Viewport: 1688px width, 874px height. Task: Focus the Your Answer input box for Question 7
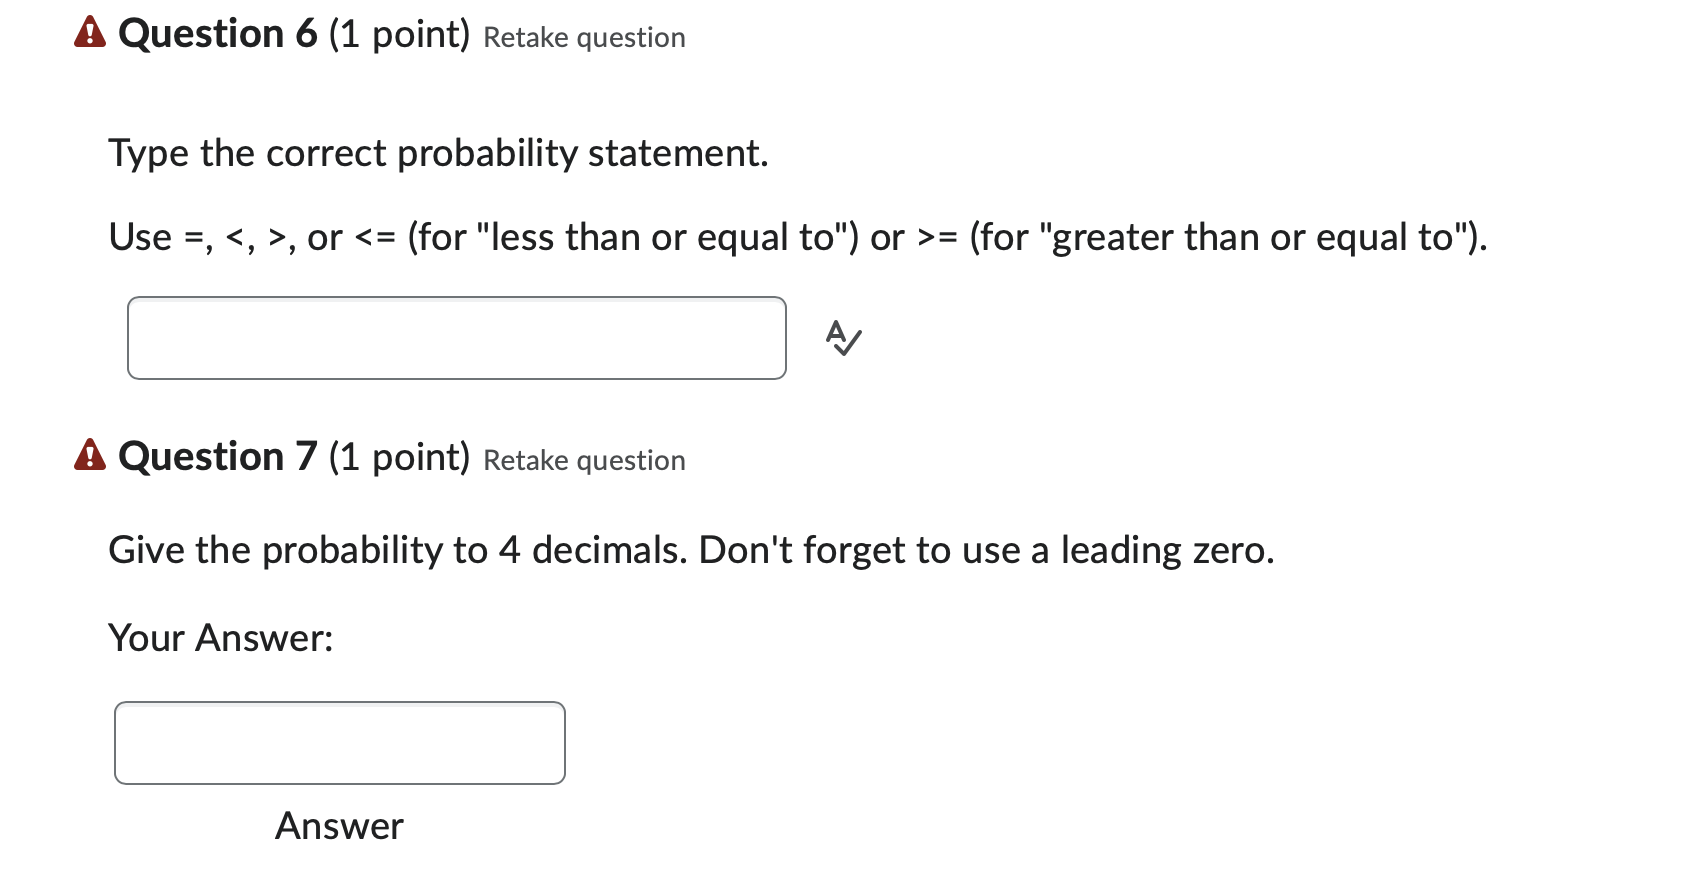340,743
